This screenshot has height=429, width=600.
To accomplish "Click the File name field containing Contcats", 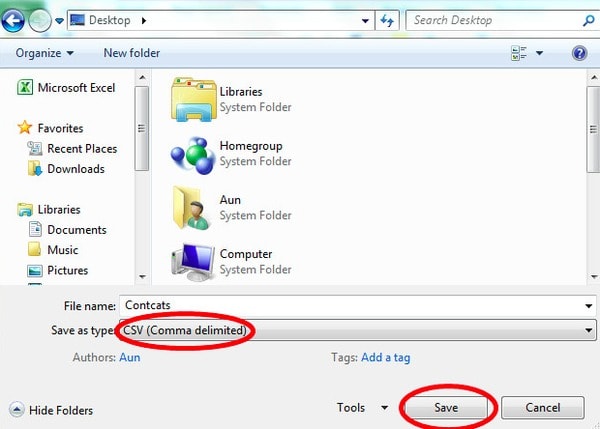I will [x=357, y=305].
